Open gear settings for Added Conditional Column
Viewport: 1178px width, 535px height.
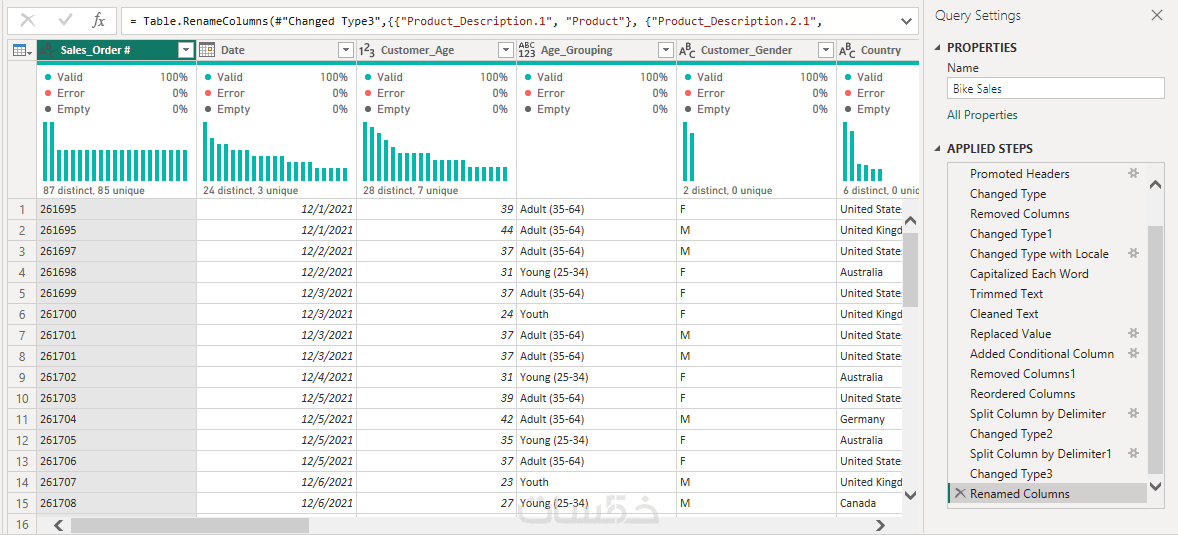point(1133,353)
